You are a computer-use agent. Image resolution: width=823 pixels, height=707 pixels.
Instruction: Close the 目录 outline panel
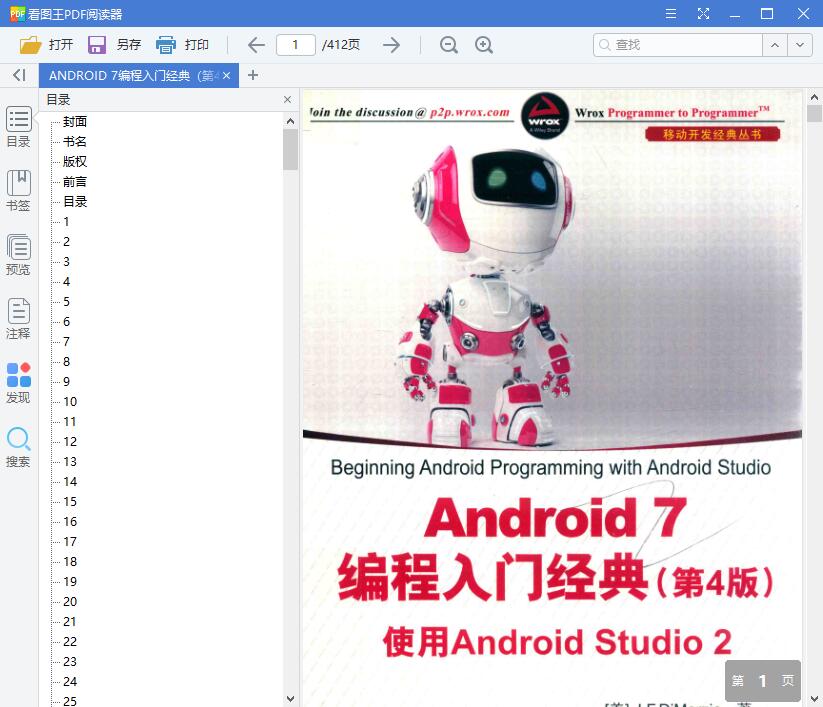287,100
